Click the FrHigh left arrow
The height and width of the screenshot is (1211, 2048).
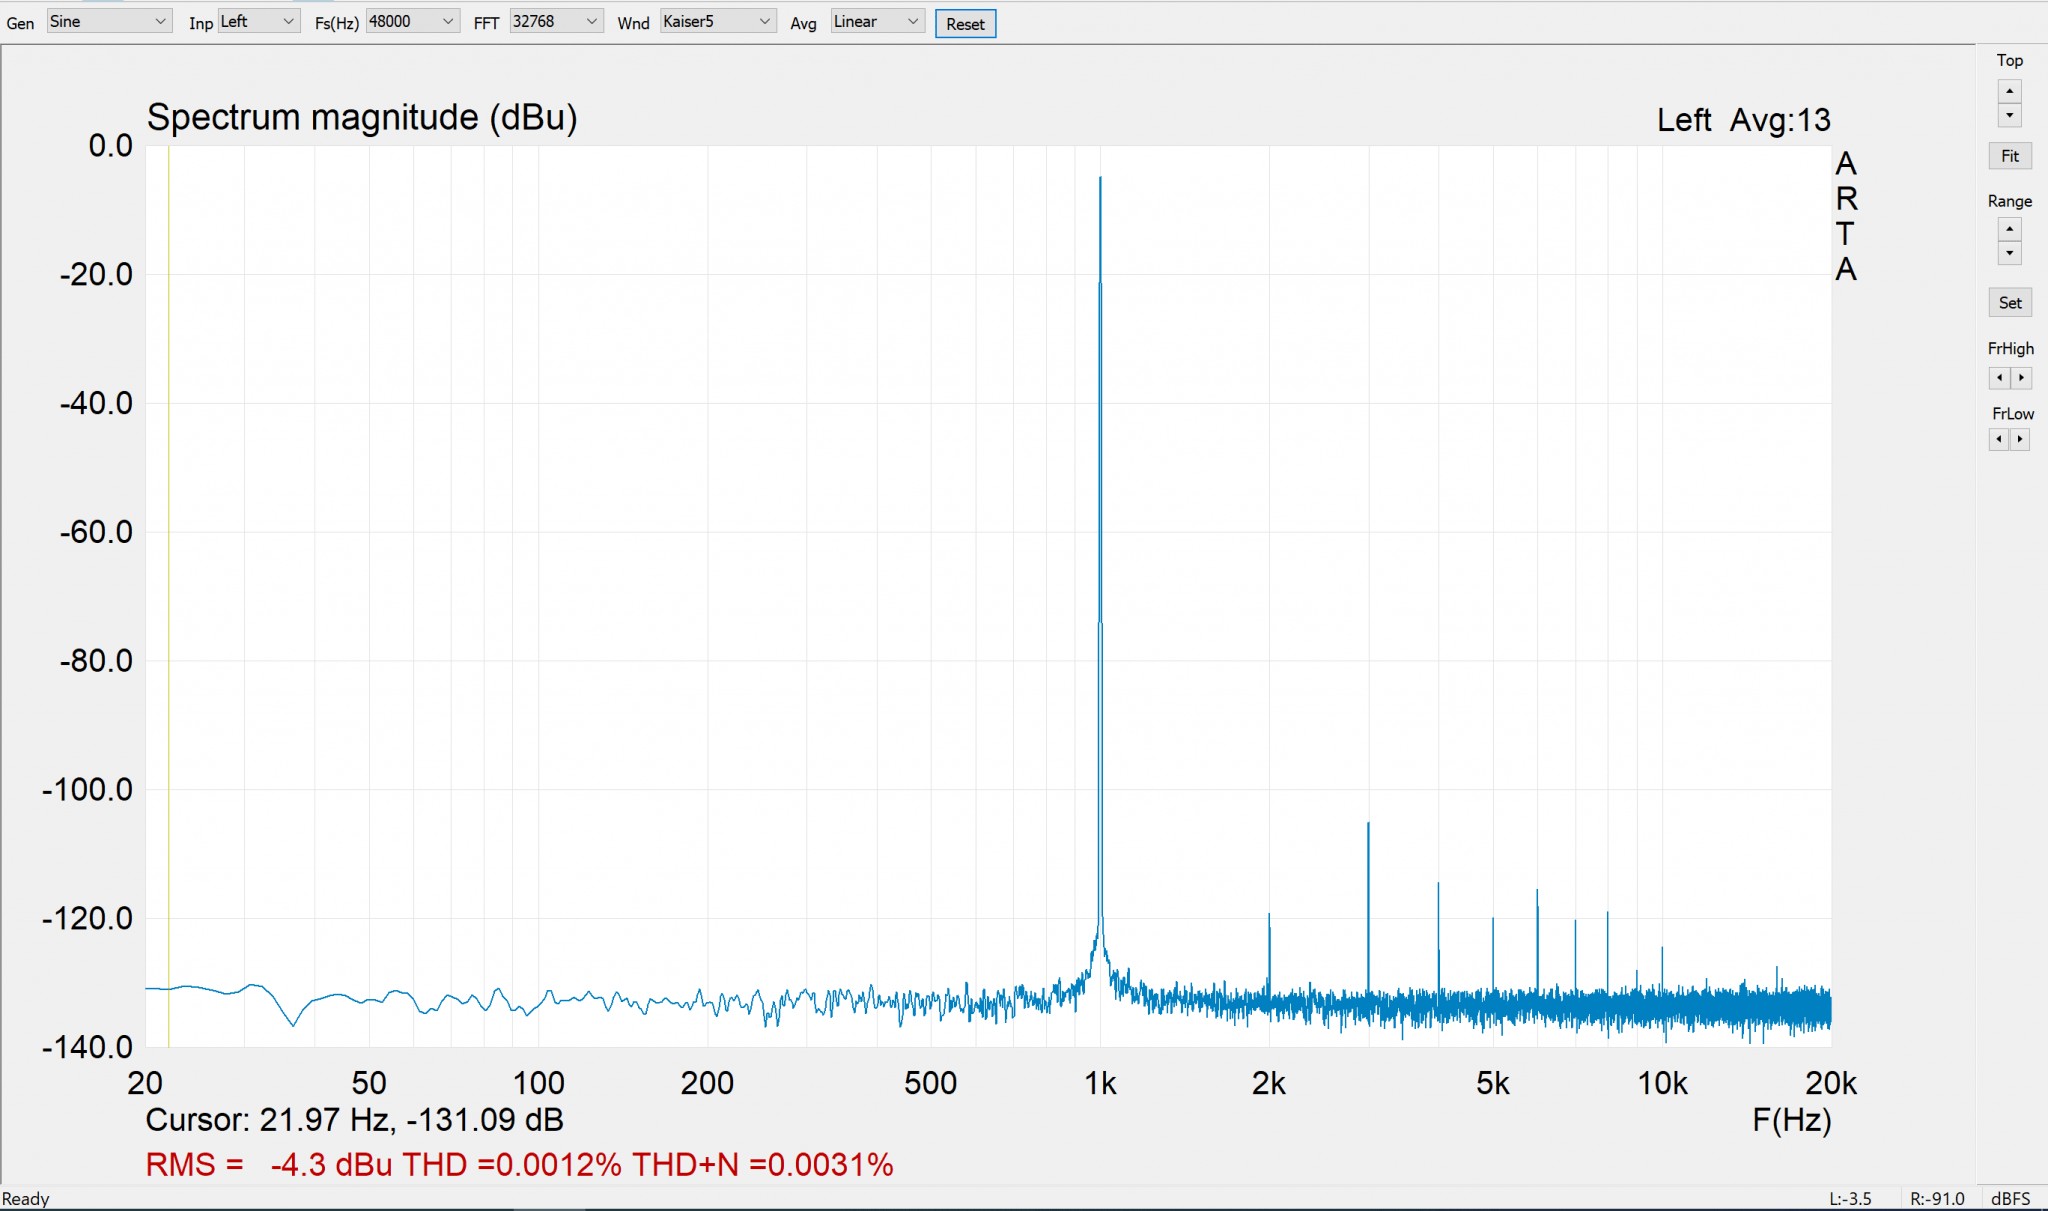pos(1999,378)
